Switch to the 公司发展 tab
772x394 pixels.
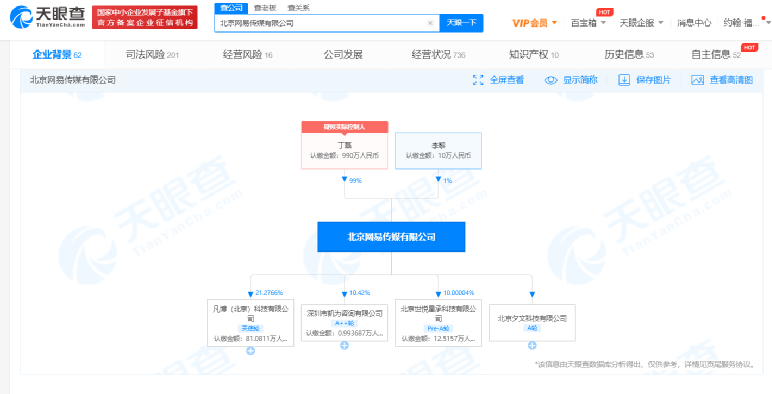(x=343, y=55)
